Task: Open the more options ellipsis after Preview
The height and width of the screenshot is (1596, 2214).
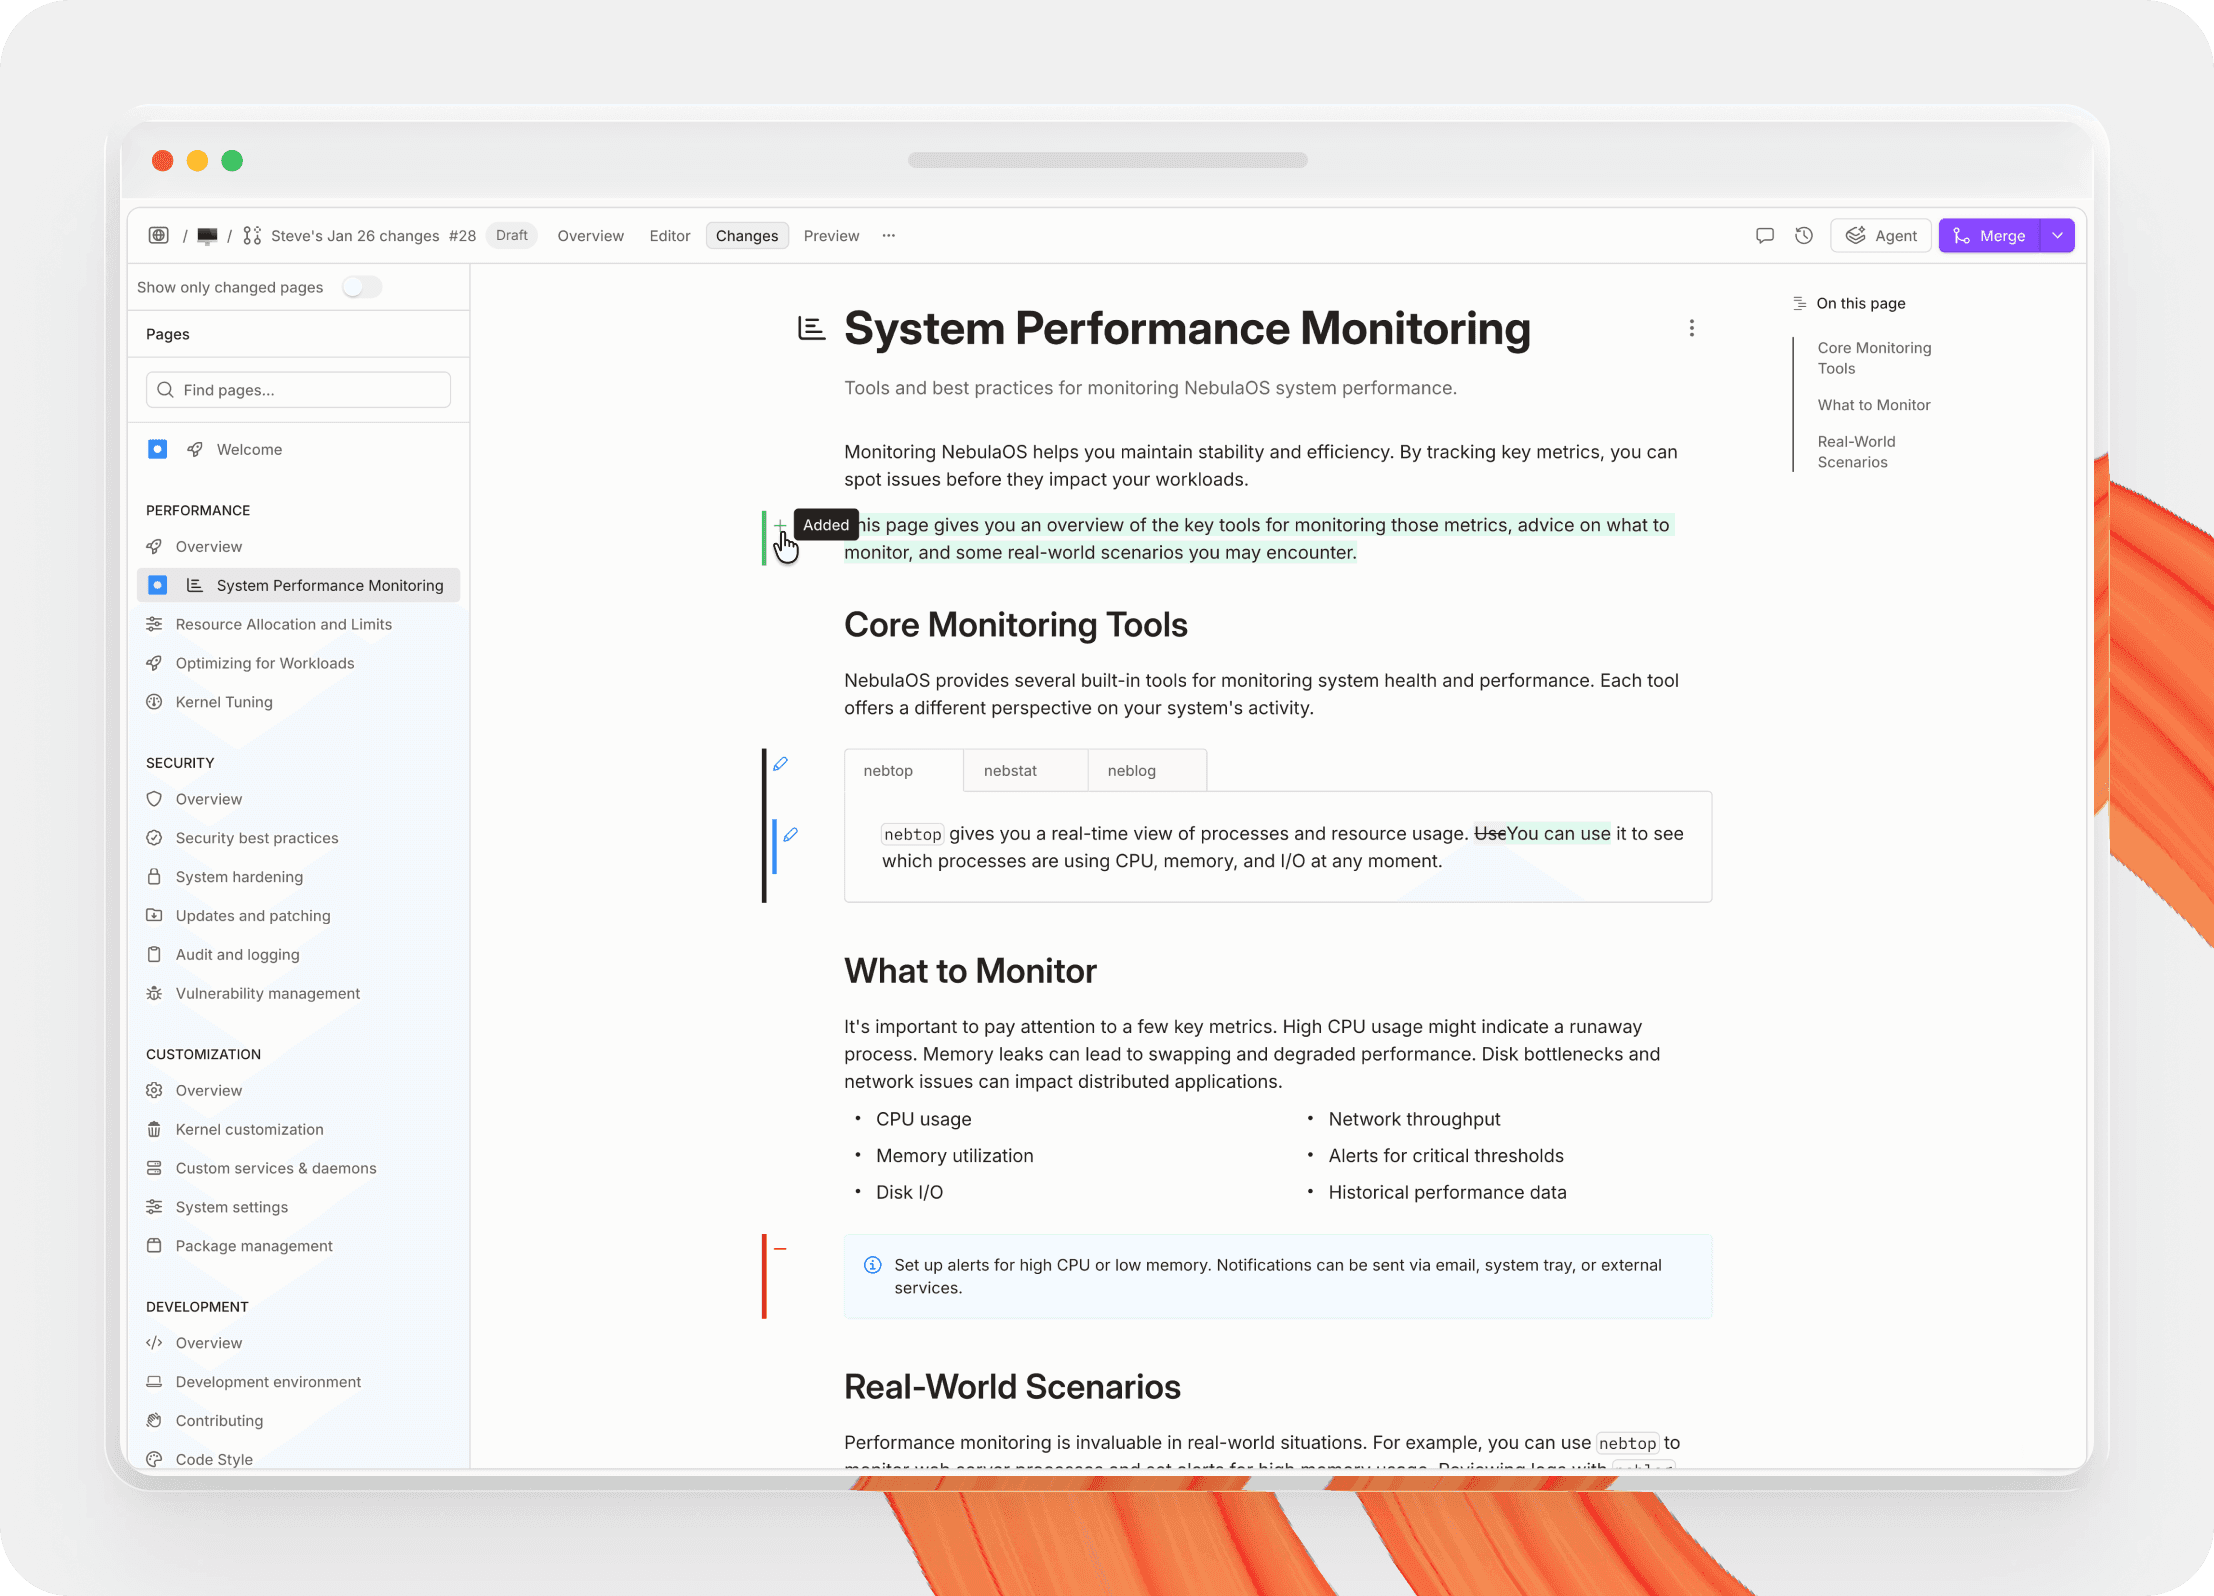Action: (889, 236)
